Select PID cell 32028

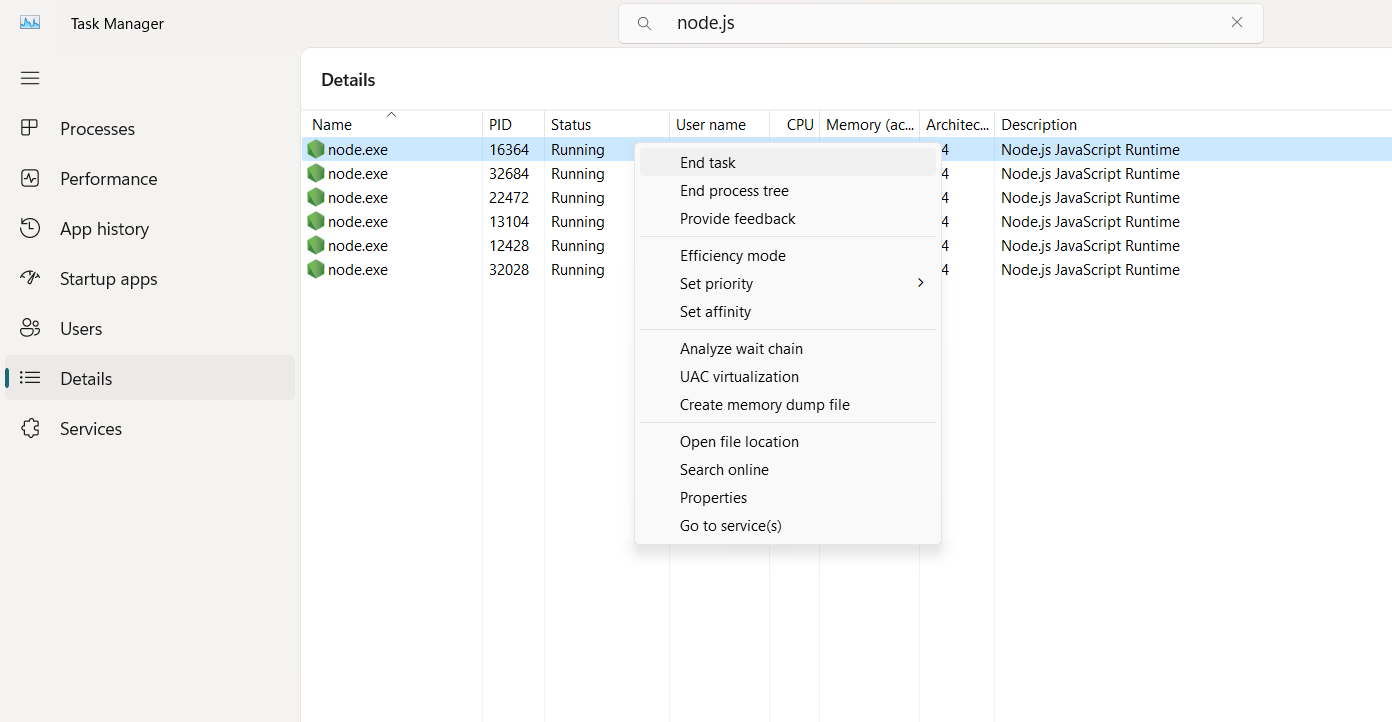click(x=509, y=269)
